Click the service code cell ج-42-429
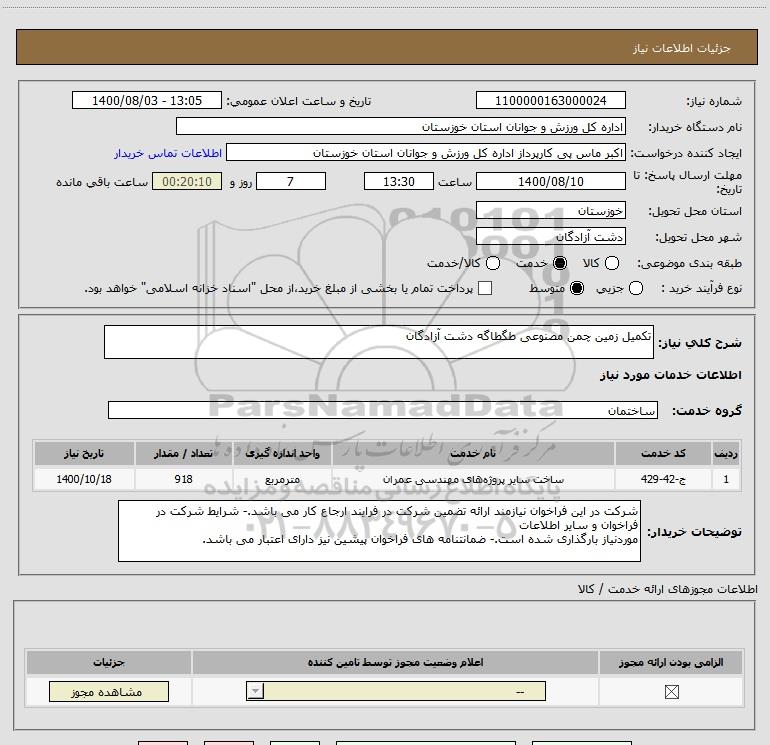Viewport: 770px width, 745px height. (663, 479)
